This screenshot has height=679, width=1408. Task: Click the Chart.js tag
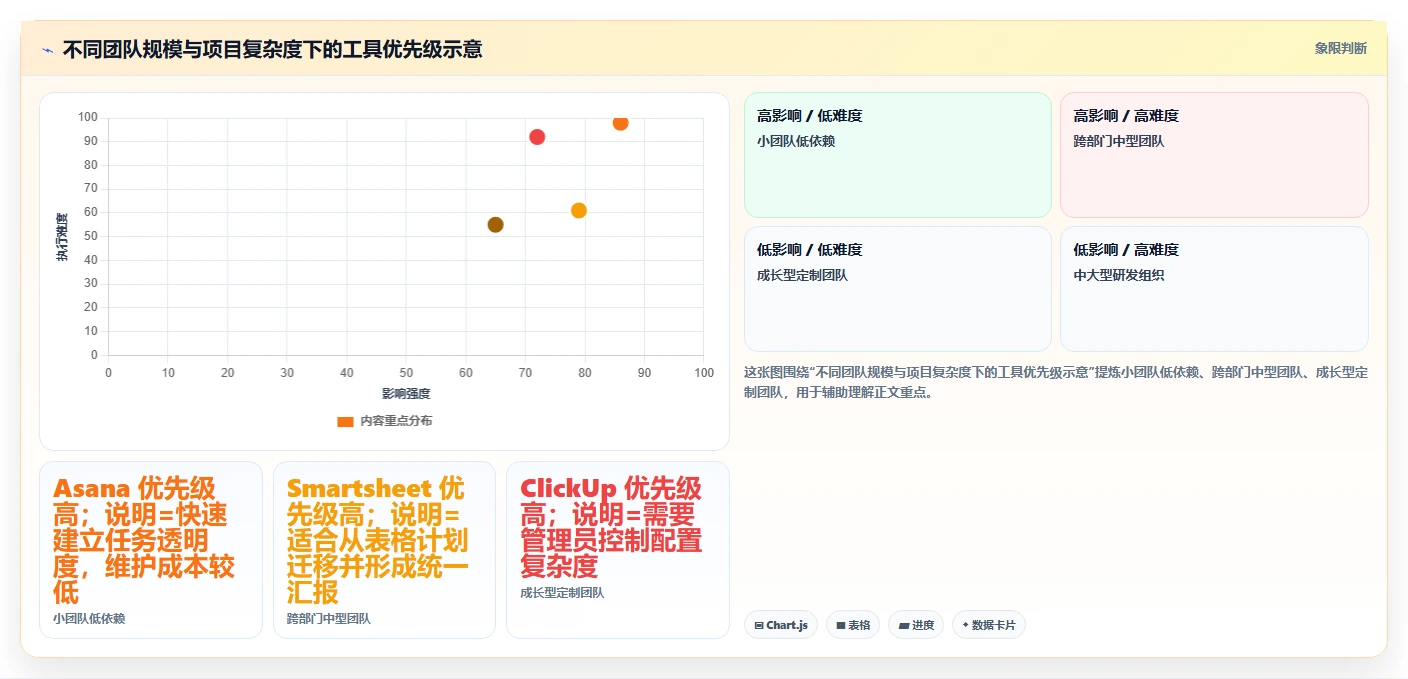[x=781, y=625]
